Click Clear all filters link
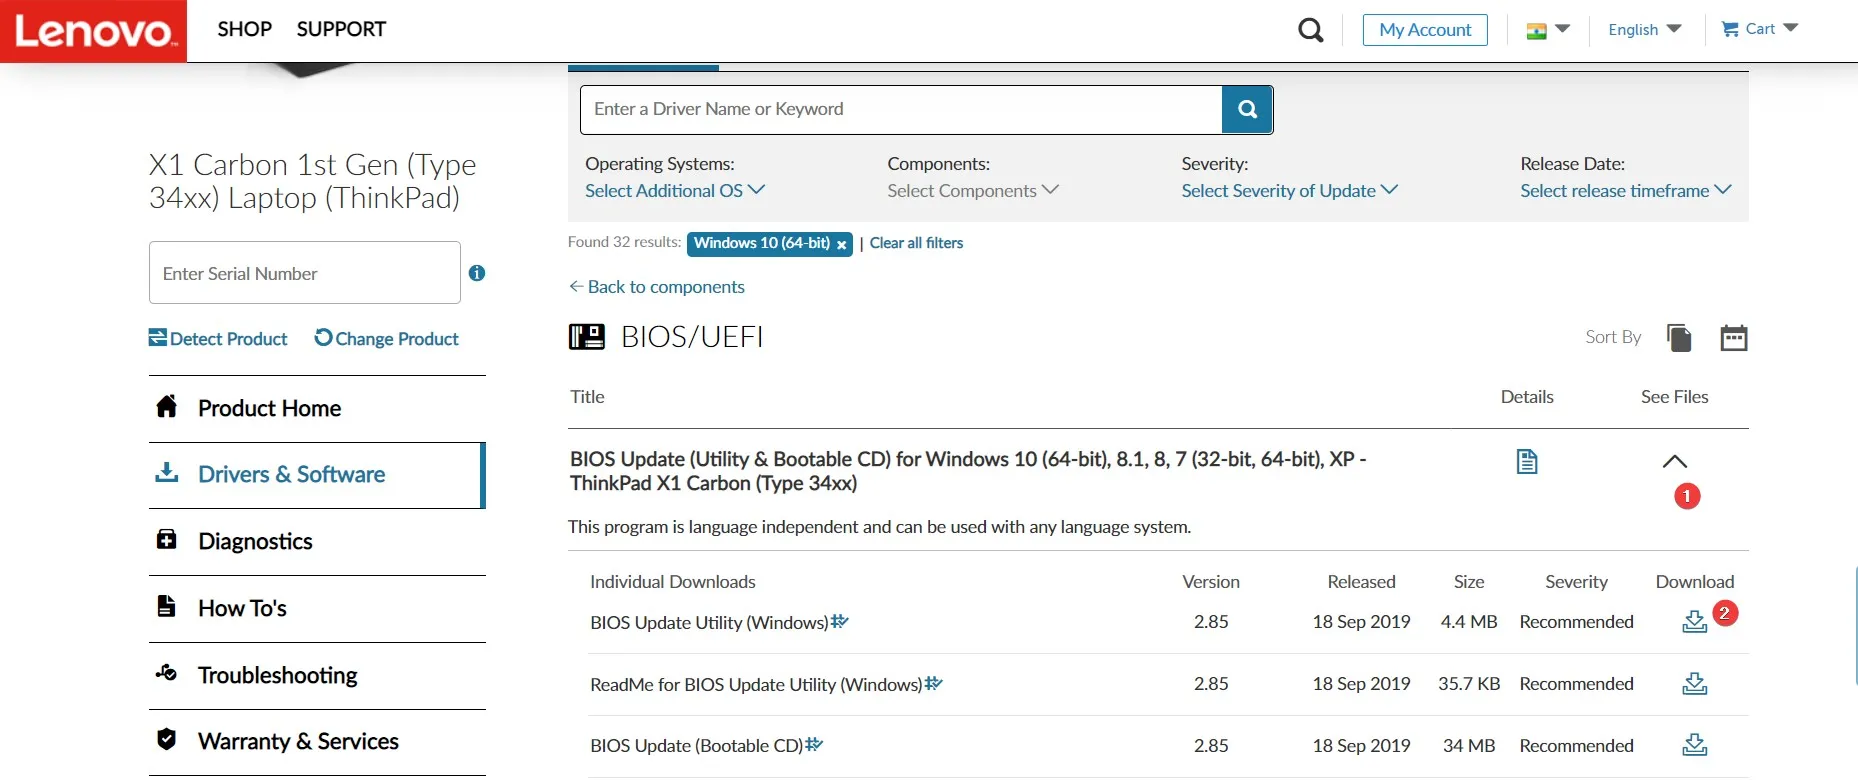 (x=916, y=243)
